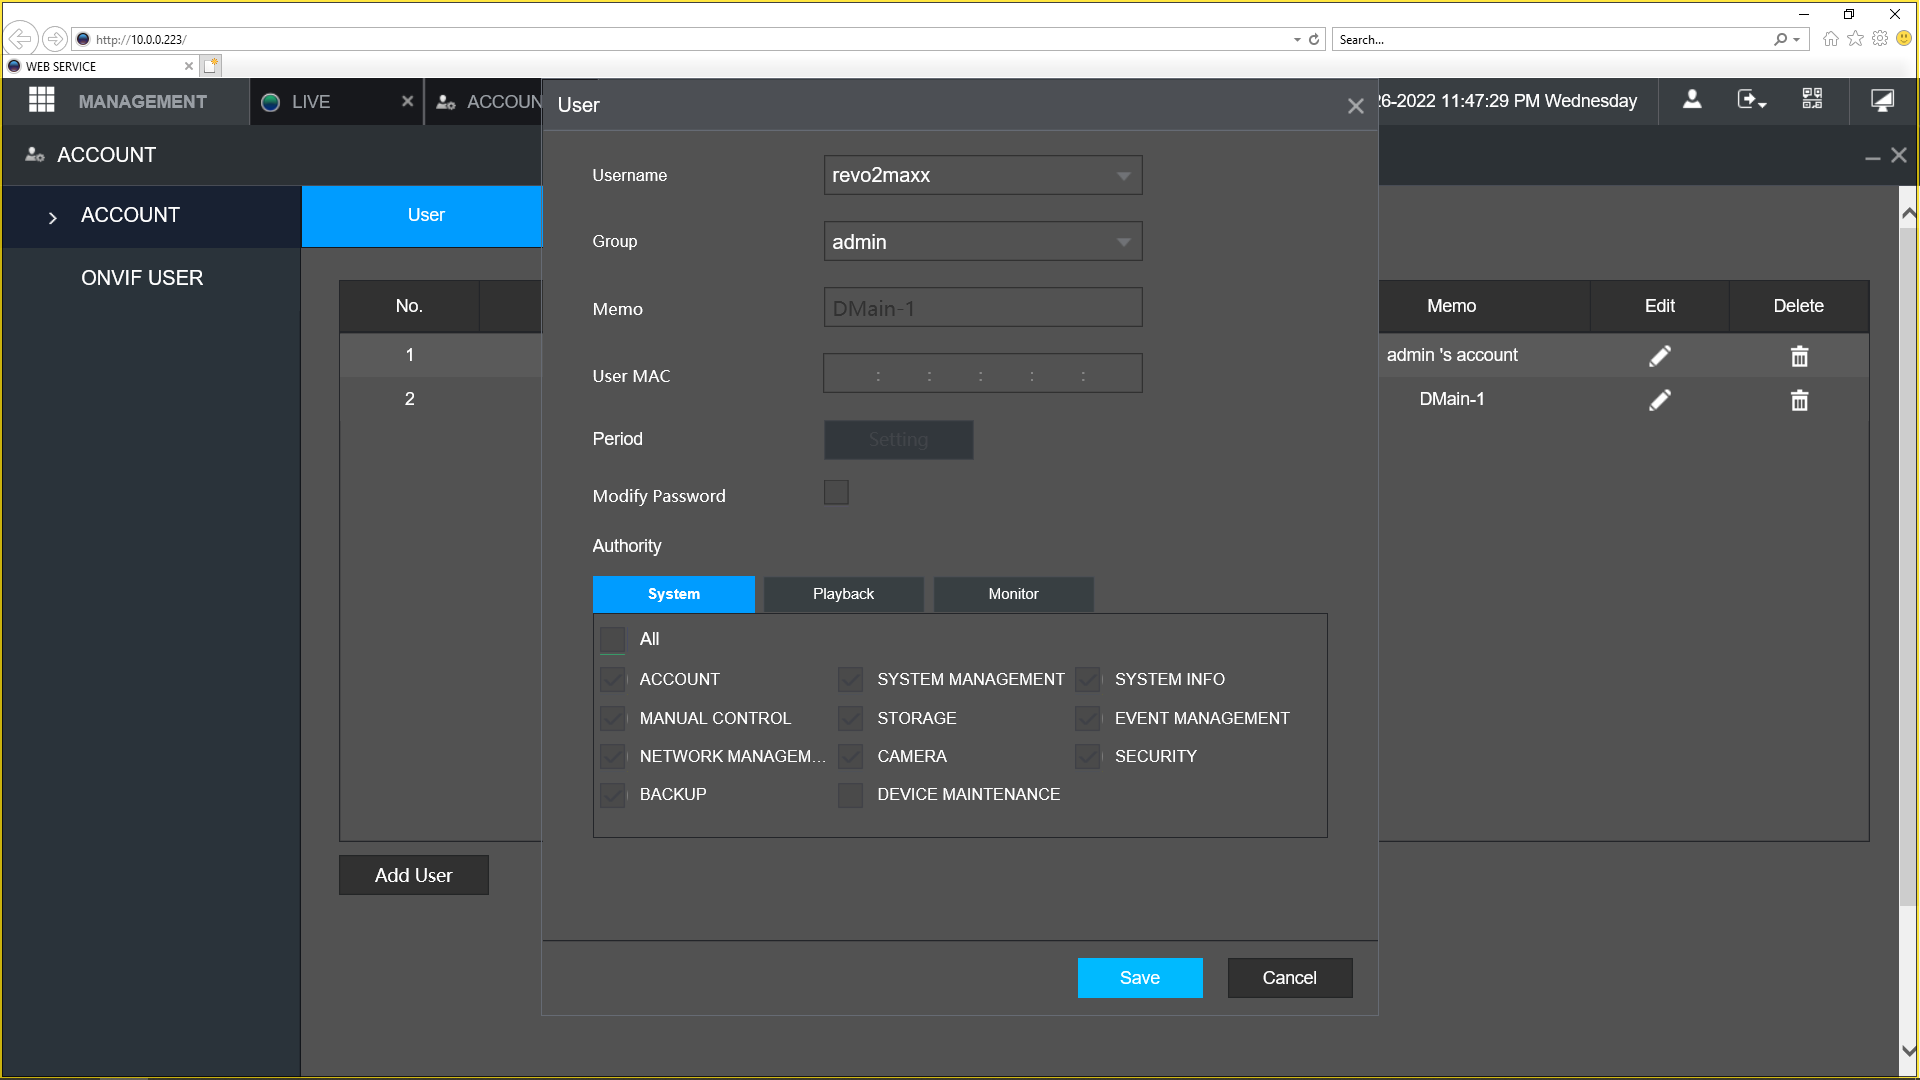Select user row number 2
This screenshot has height=1080, width=1920.
[409, 399]
